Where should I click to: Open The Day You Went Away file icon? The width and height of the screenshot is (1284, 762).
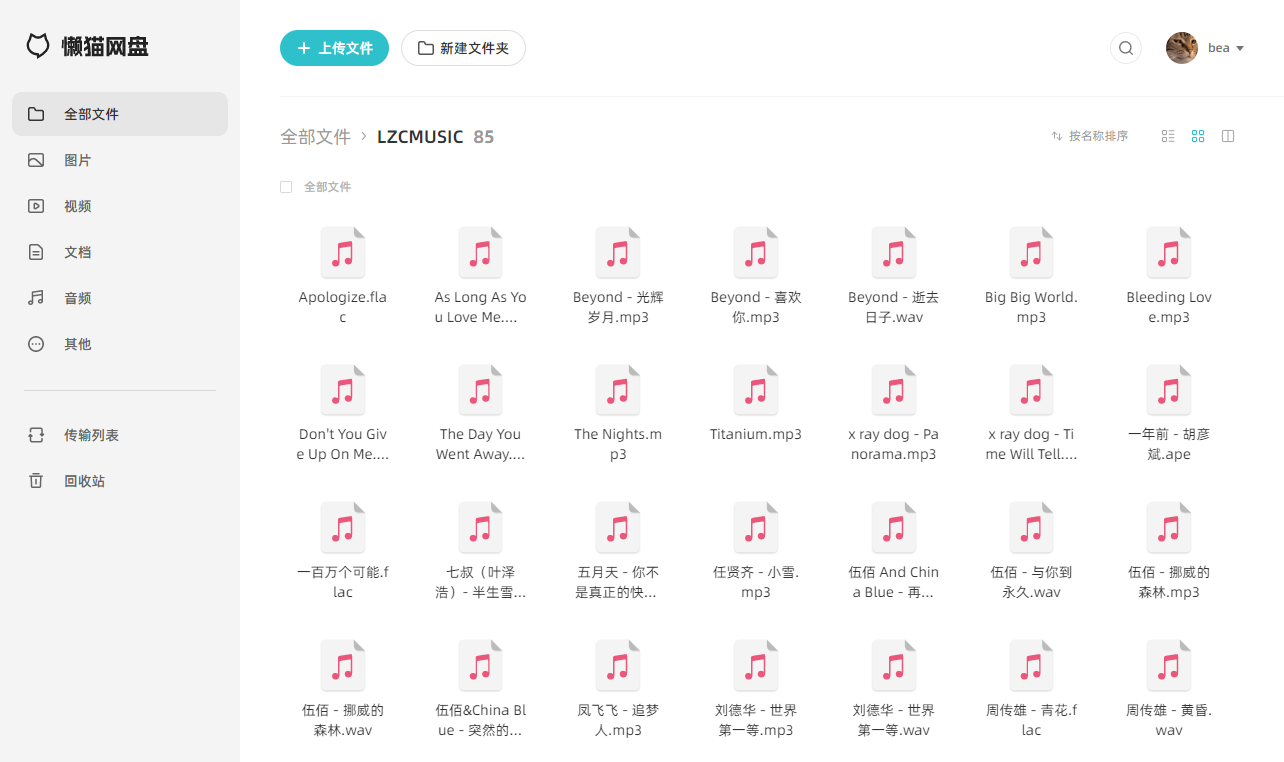480,390
